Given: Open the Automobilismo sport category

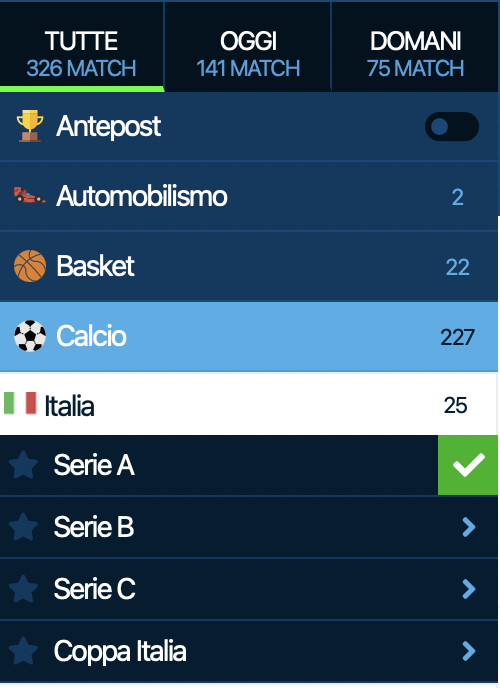Looking at the screenshot, I should pyautogui.click(x=249, y=196).
